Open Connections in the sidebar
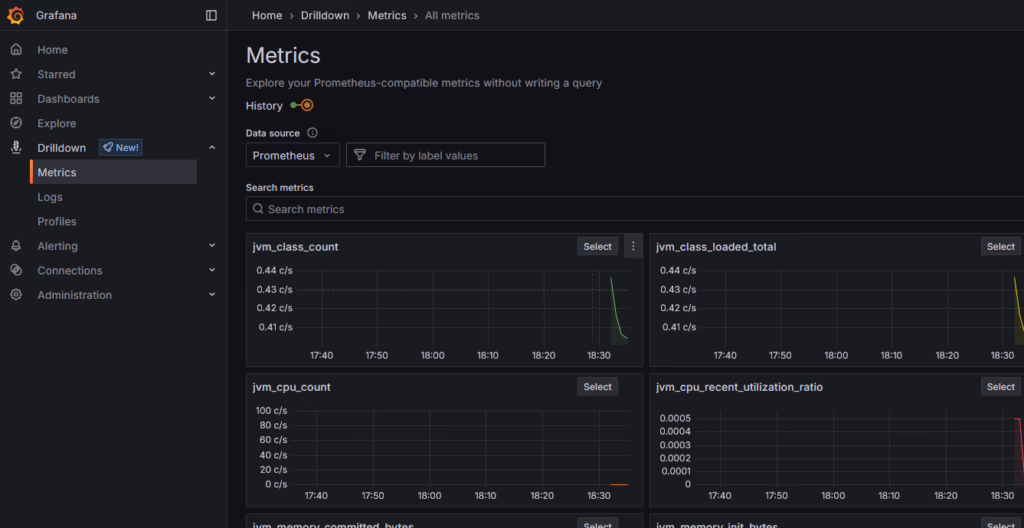This screenshot has height=528, width=1024. pyautogui.click(x=70, y=271)
